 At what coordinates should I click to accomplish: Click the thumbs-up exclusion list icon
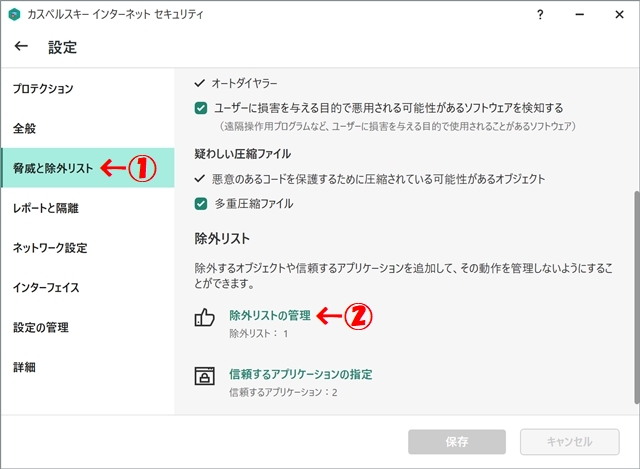coord(205,319)
